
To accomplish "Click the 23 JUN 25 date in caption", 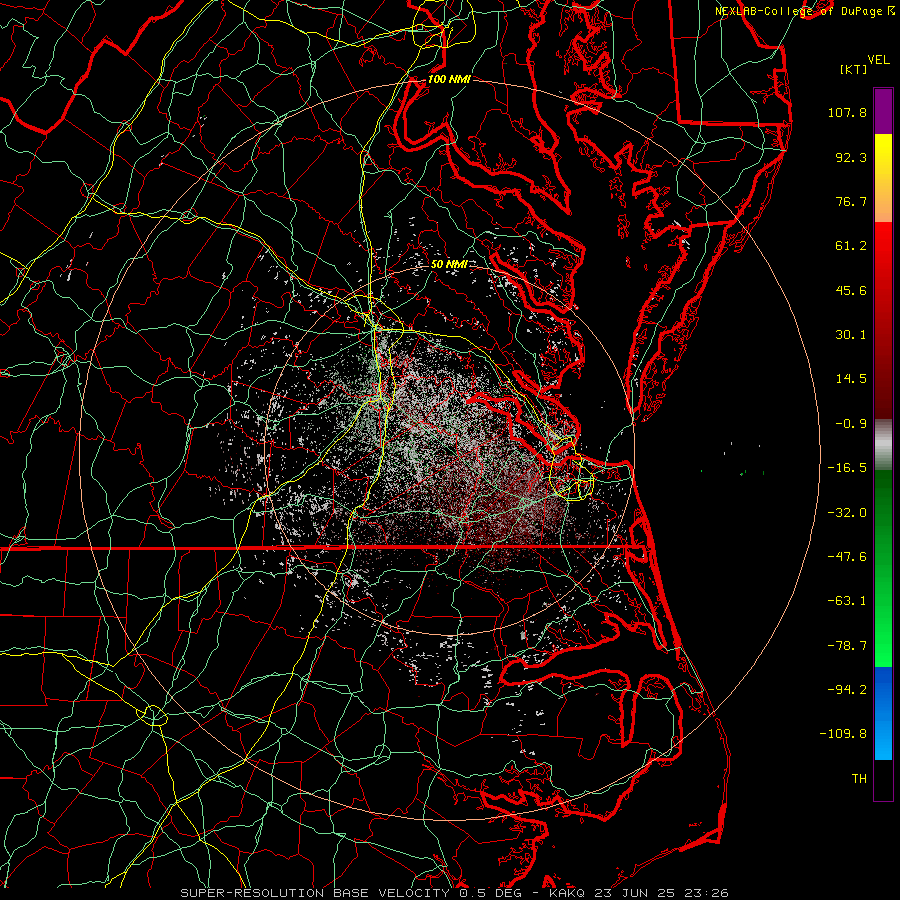I will pyautogui.click(x=635, y=893).
